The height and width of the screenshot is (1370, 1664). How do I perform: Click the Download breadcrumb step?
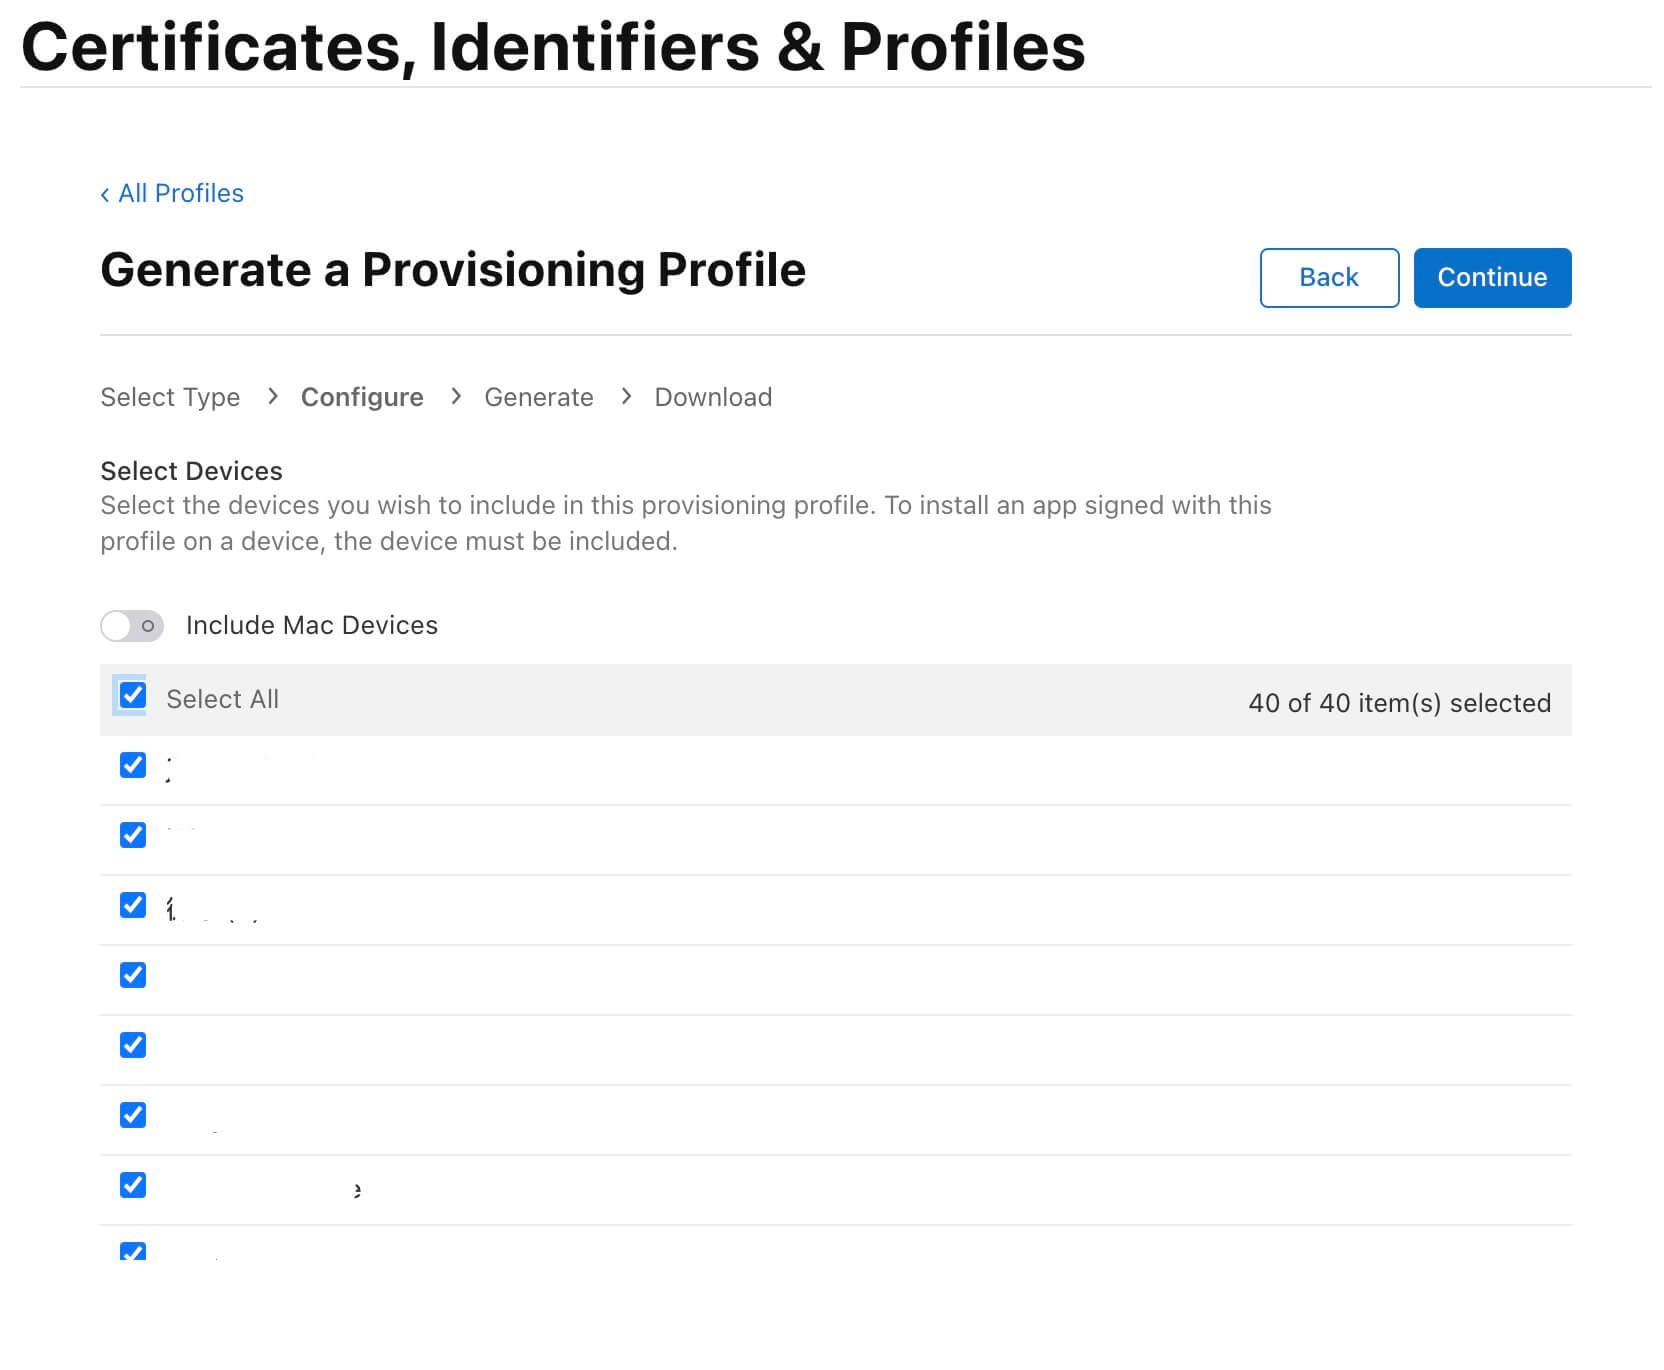(x=713, y=398)
